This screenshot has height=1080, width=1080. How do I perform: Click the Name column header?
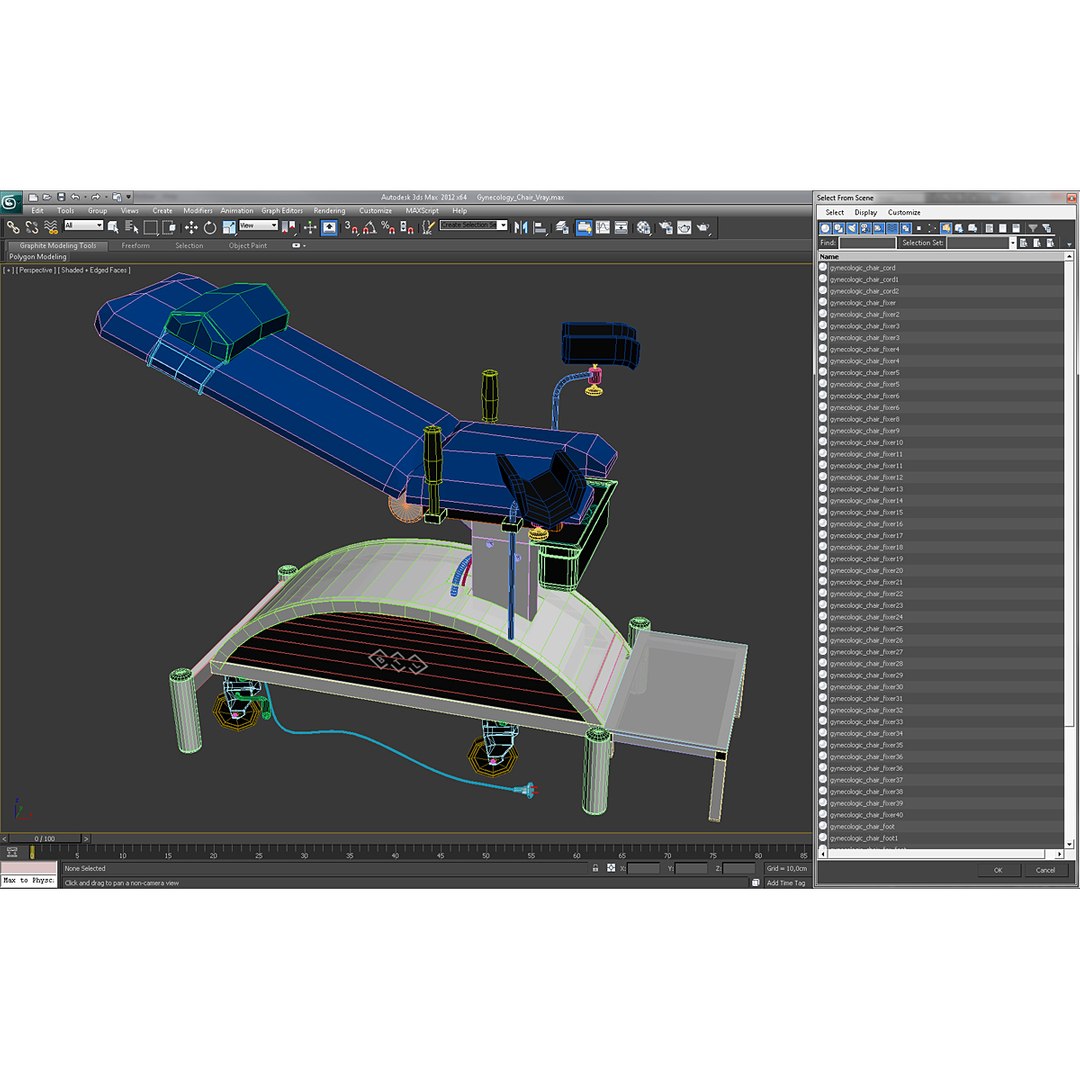[x=941, y=256]
